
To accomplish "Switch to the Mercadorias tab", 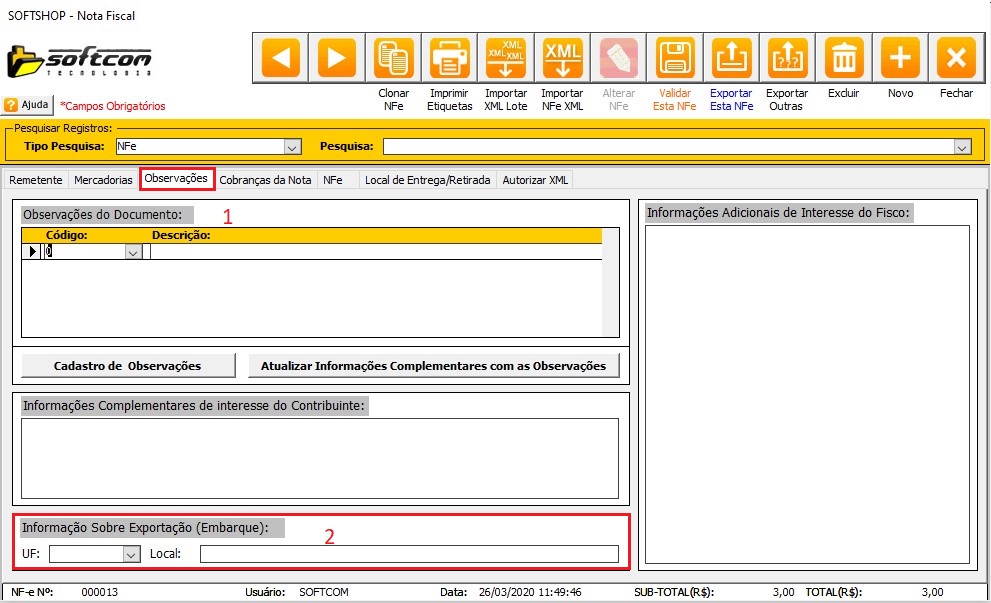I will point(104,180).
